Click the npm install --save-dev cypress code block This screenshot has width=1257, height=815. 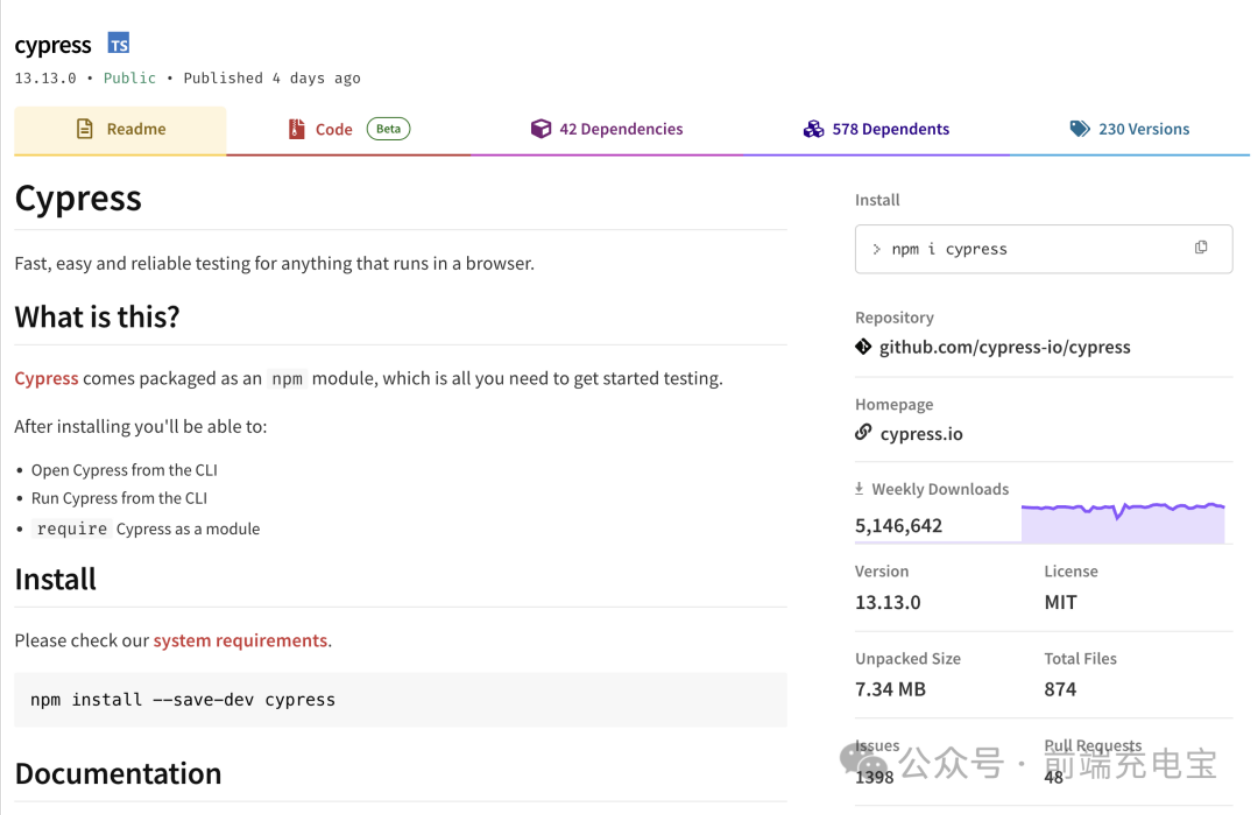[400, 700]
